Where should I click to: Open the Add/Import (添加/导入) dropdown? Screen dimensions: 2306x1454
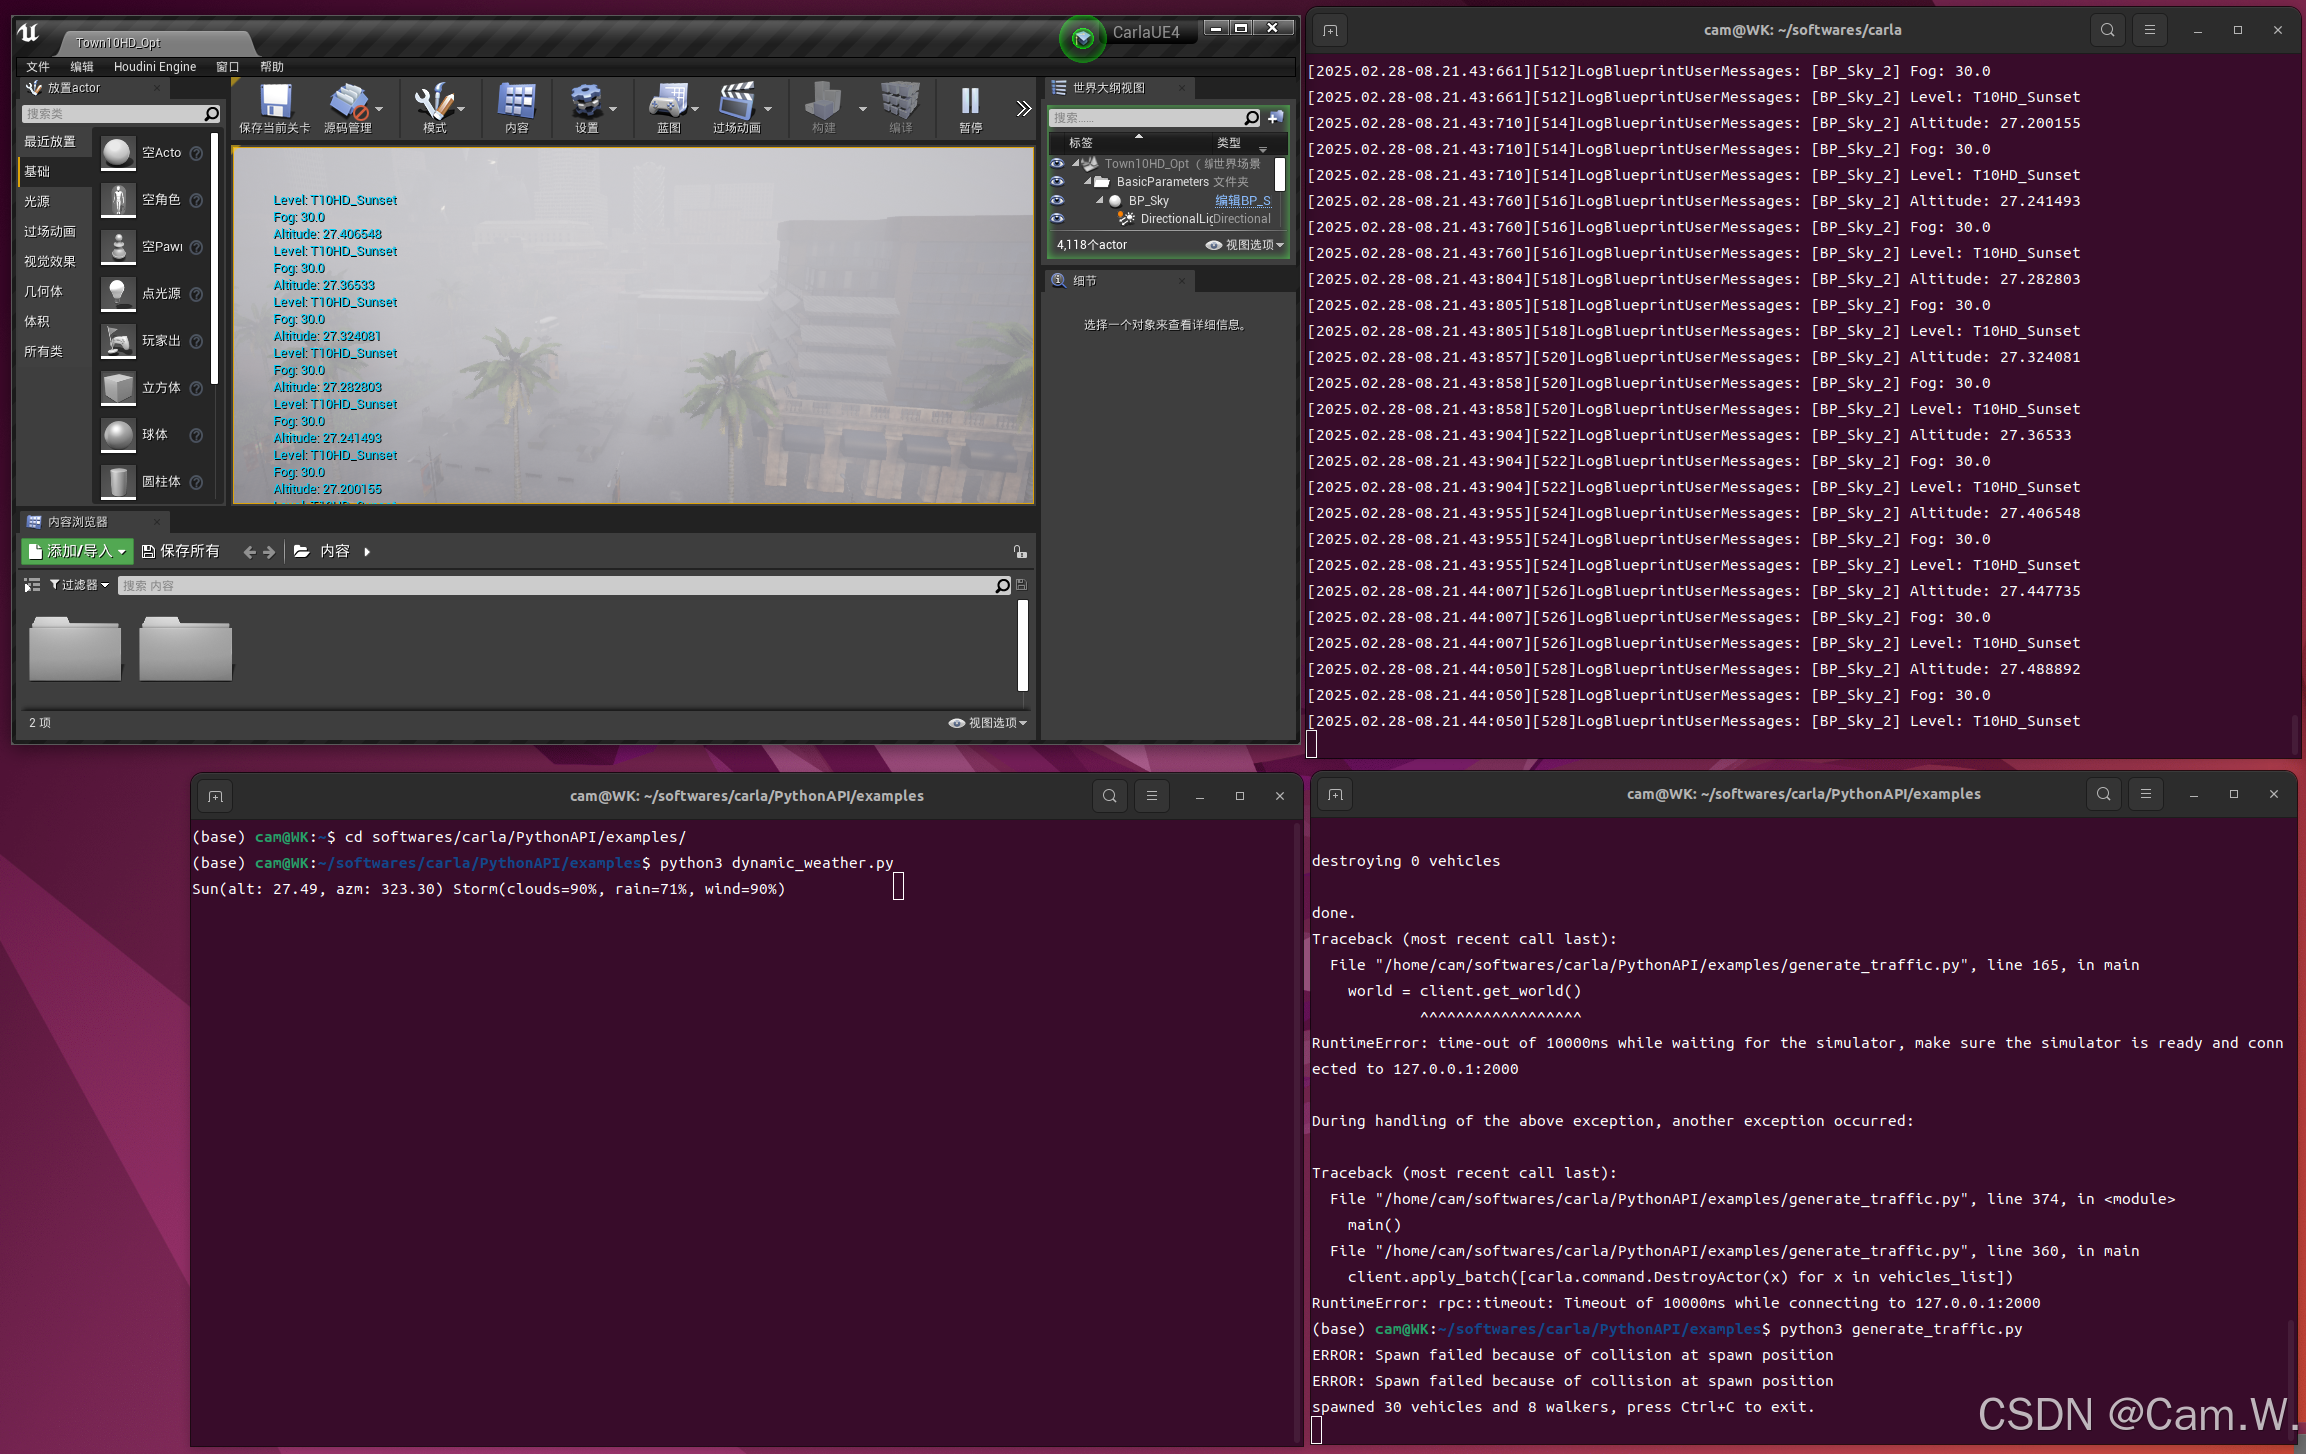click(x=77, y=551)
